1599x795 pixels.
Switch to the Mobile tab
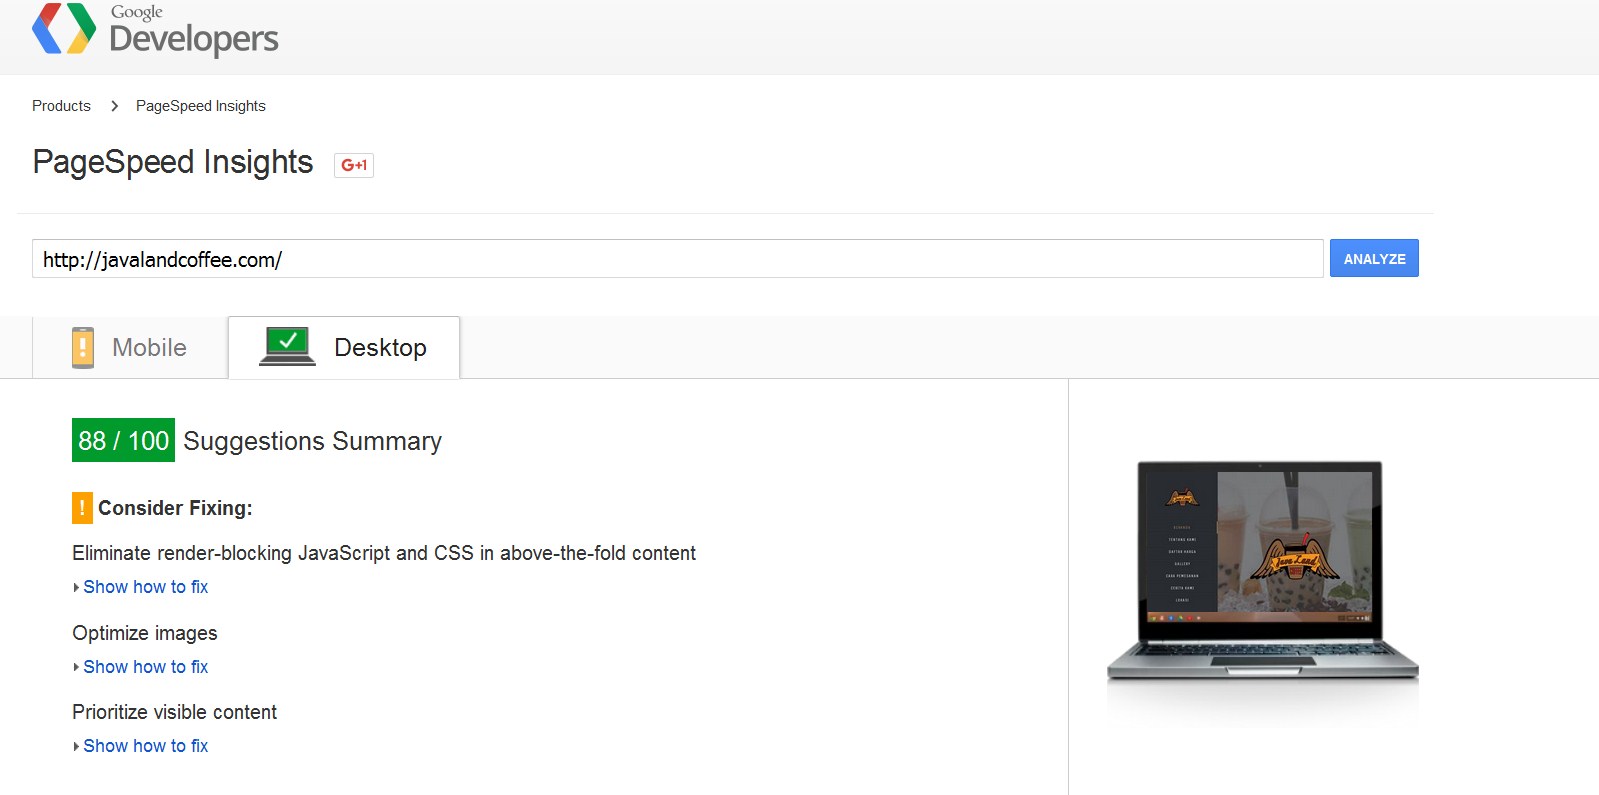pyautogui.click(x=131, y=348)
